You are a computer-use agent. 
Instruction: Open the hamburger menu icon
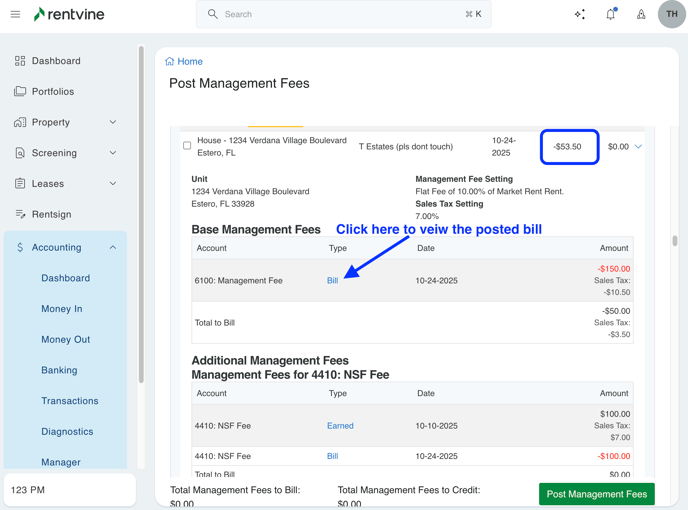pos(15,14)
